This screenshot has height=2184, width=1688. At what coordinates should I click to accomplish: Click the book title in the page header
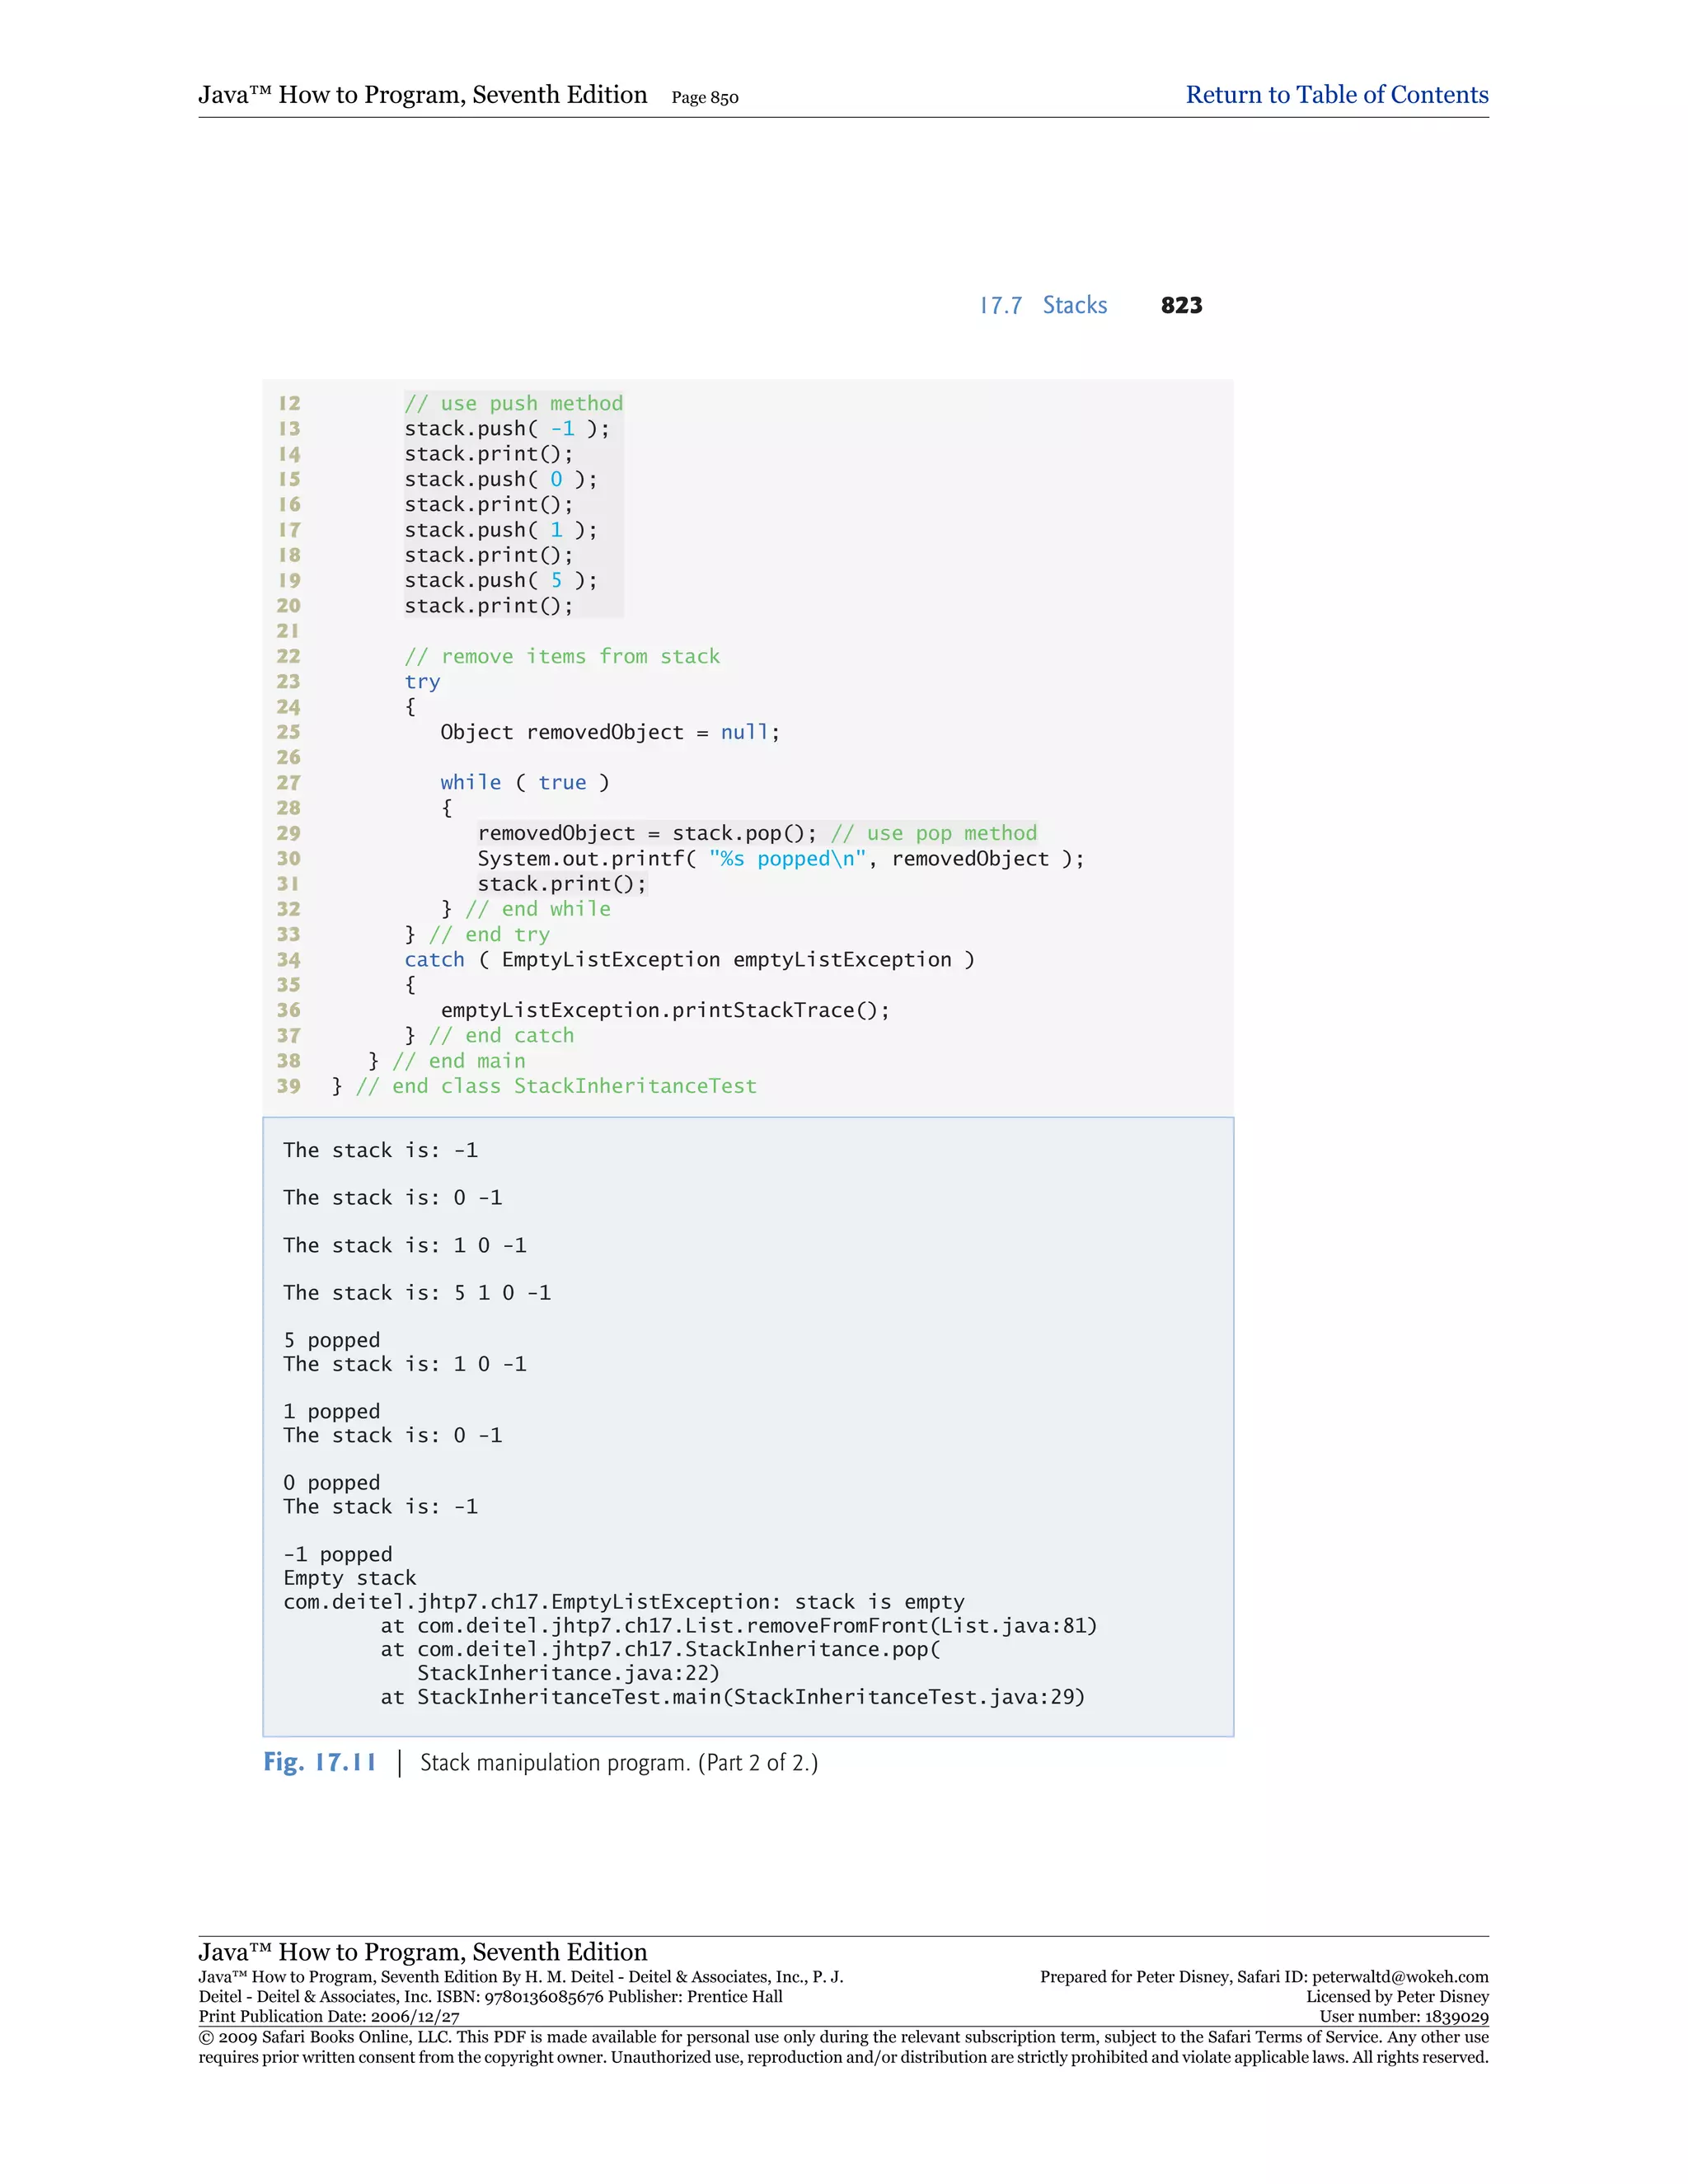click(x=422, y=95)
